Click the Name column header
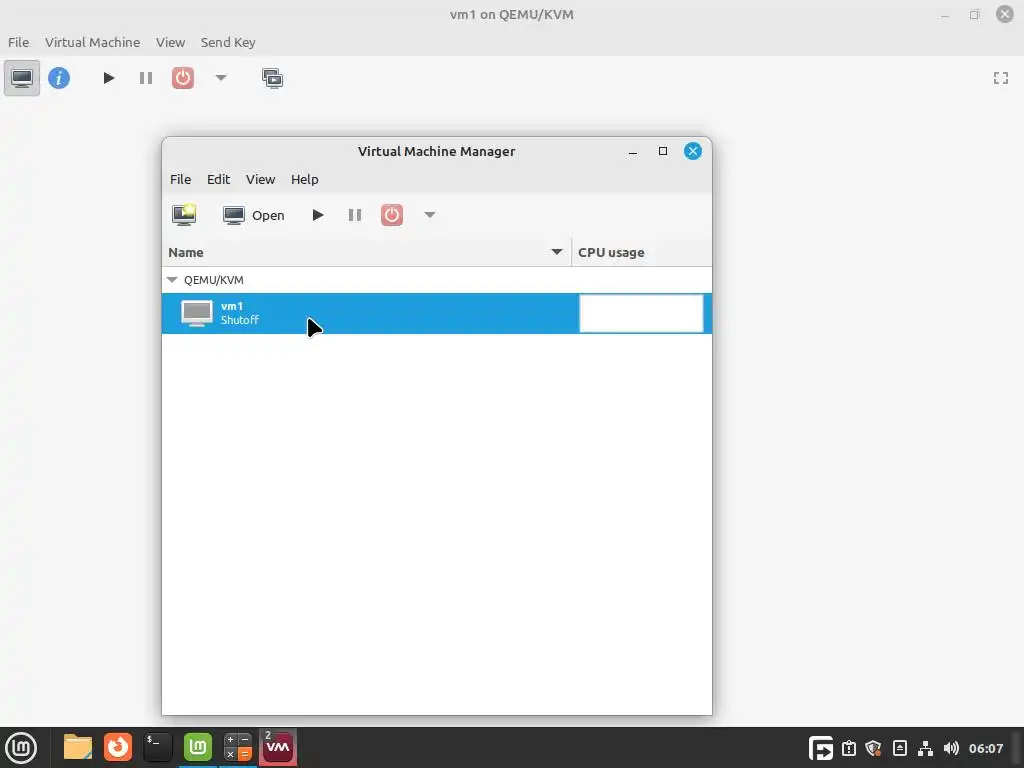 (x=366, y=253)
